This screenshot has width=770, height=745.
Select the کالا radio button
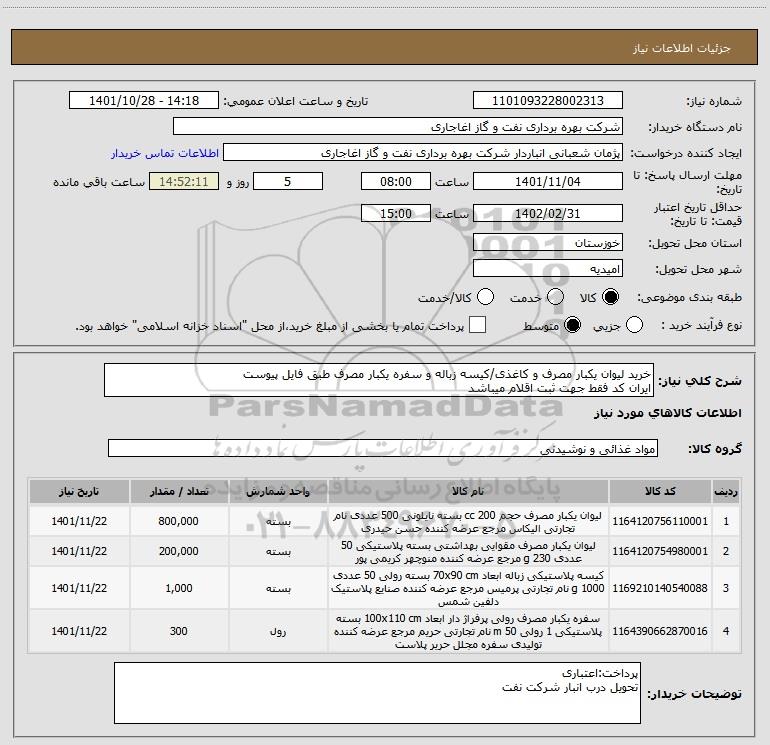coord(610,297)
